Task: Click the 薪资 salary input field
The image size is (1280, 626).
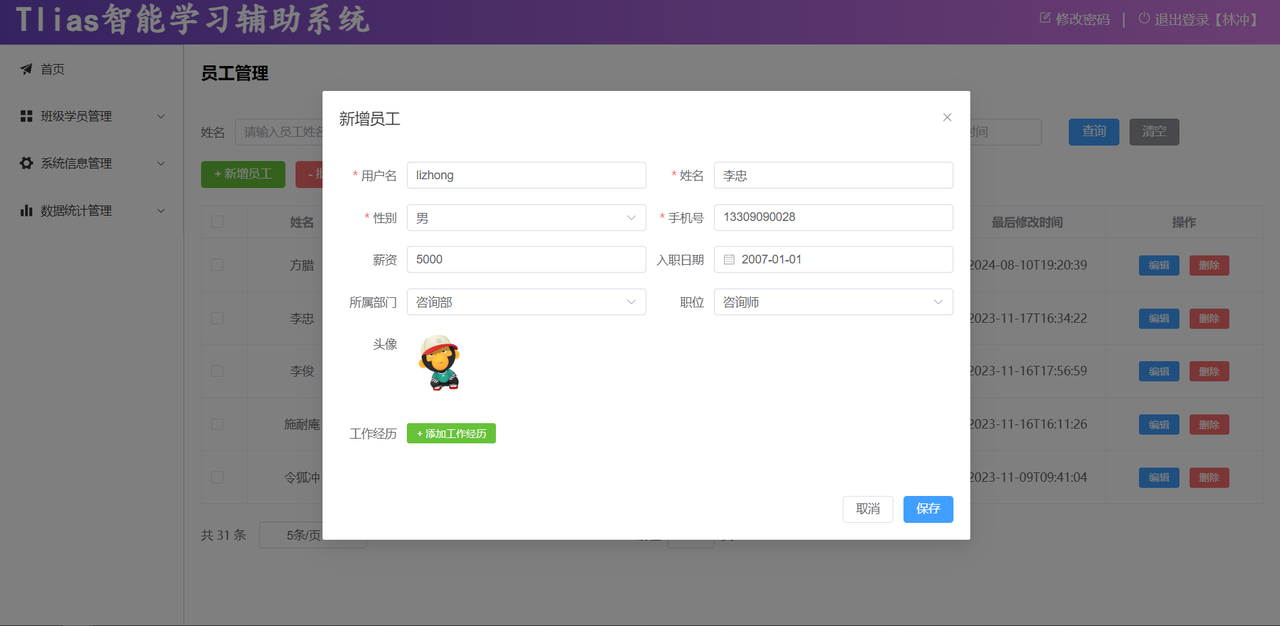Action: (526, 259)
